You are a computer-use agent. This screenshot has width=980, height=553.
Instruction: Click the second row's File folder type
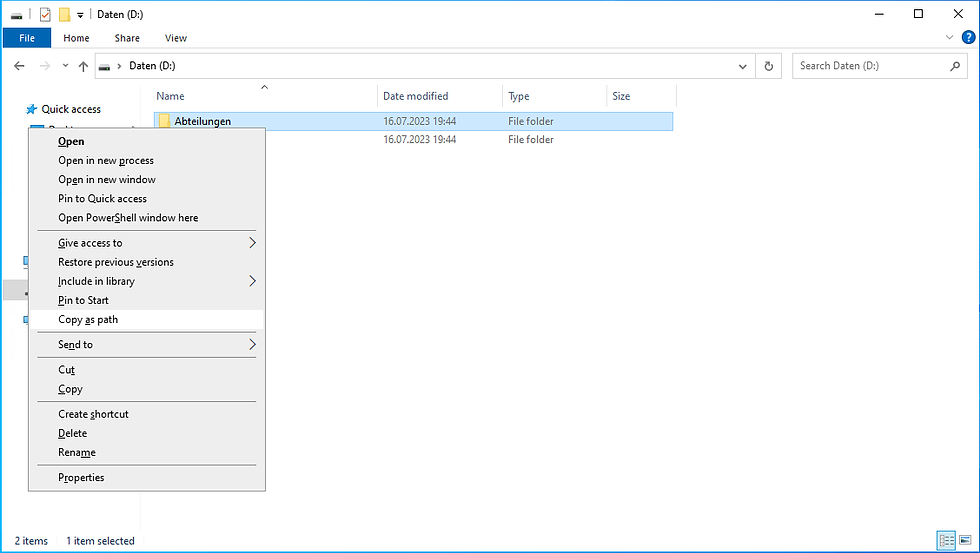click(x=531, y=139)
